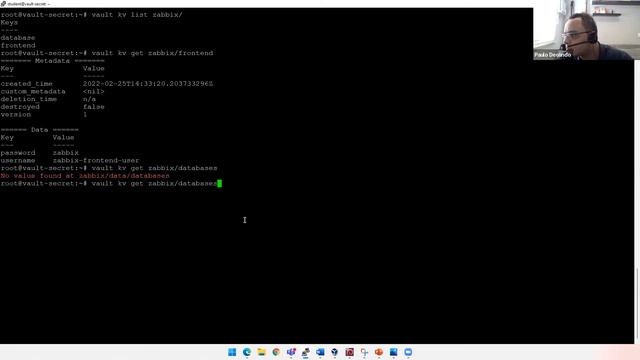Screen dimensions: 640x360
Task: Open the Snipping Tool taskbar icon
Action: coord(364,352)
